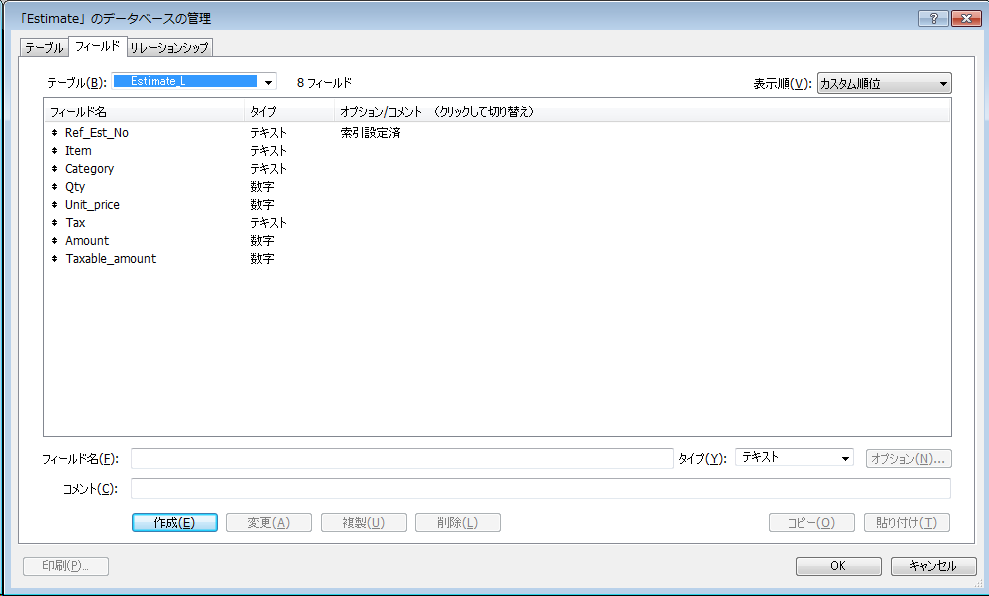Click the reorder arrows beside Tax field

[53, 222]
